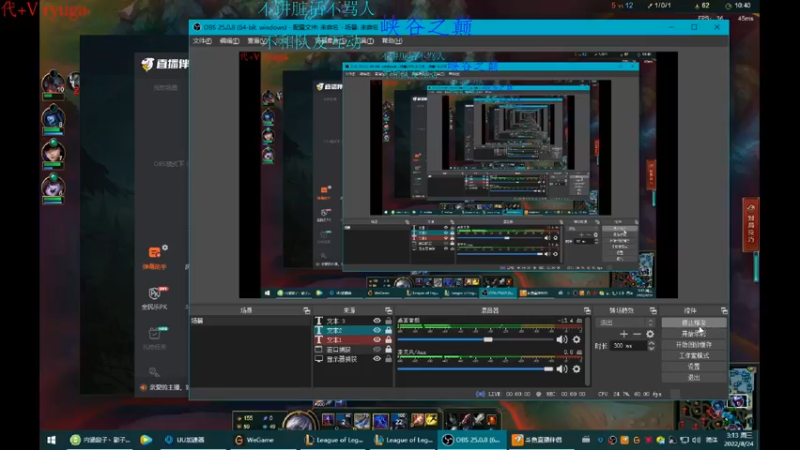800x450 pixels.
Task: Pop out the 场景 dock panel
Action: (306, 310)
